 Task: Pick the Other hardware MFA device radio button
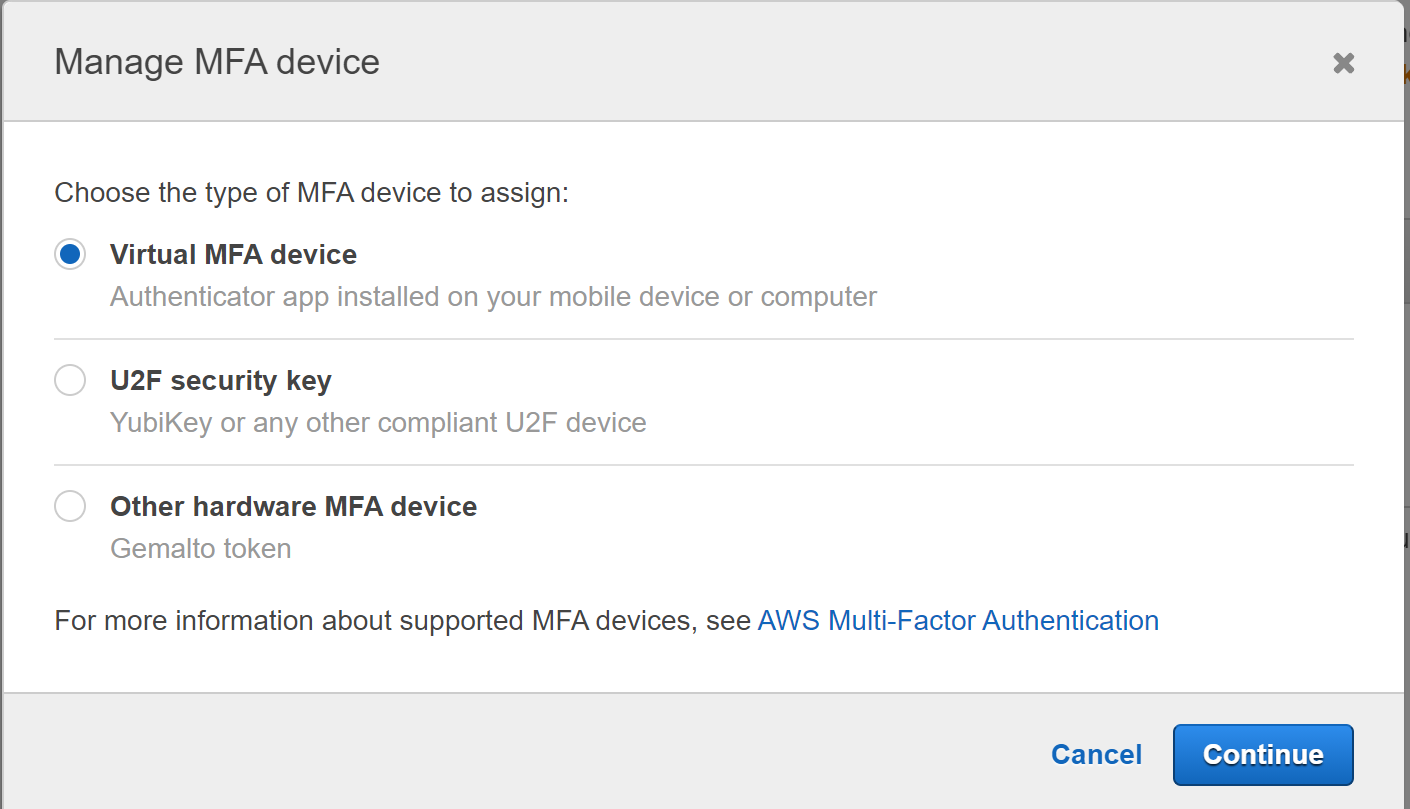pos(70,506)
